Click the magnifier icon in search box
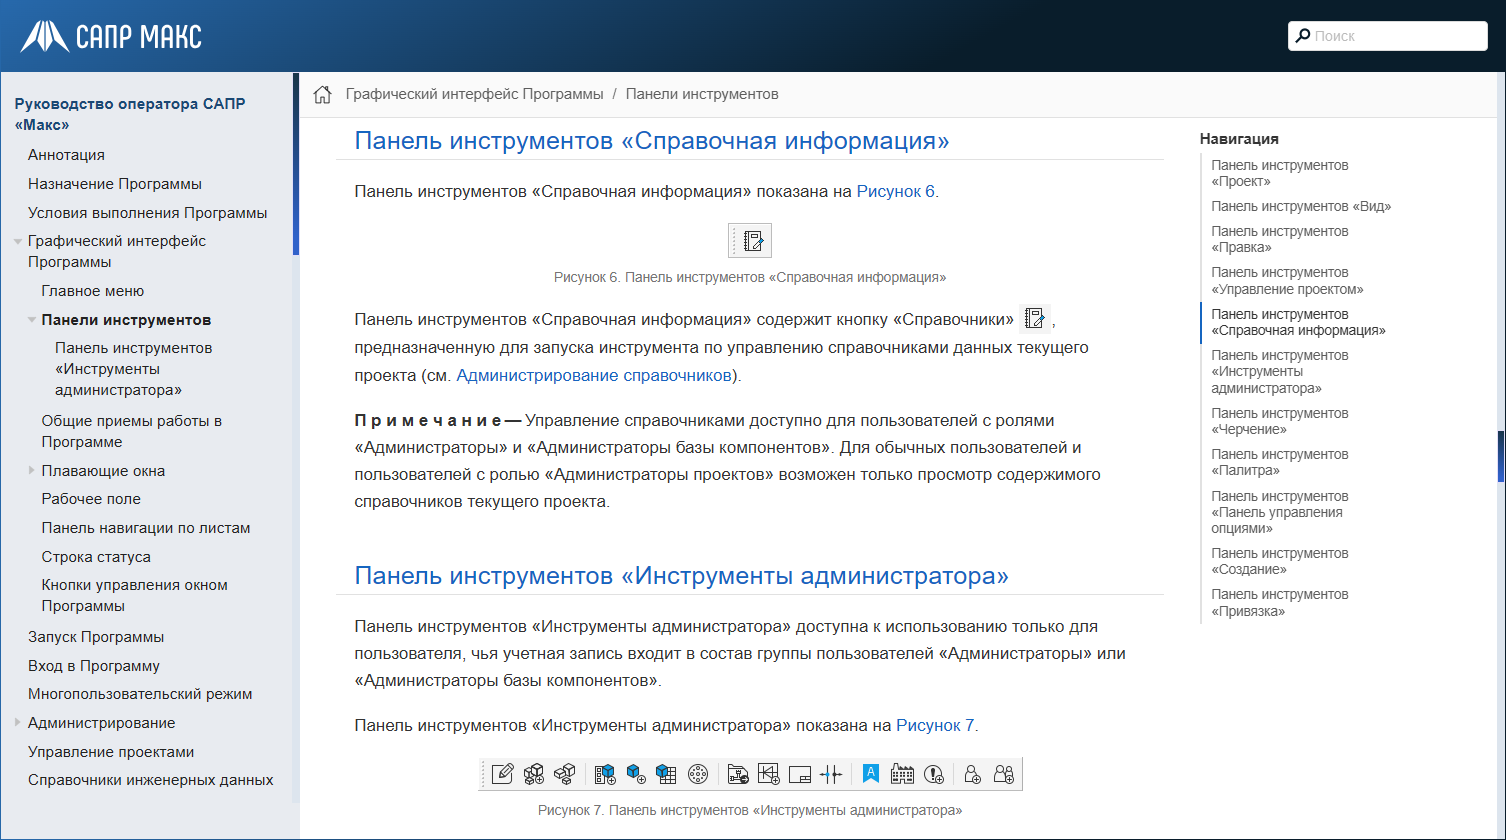Viewport: 1506px width, 840px height. (1303, 36)
